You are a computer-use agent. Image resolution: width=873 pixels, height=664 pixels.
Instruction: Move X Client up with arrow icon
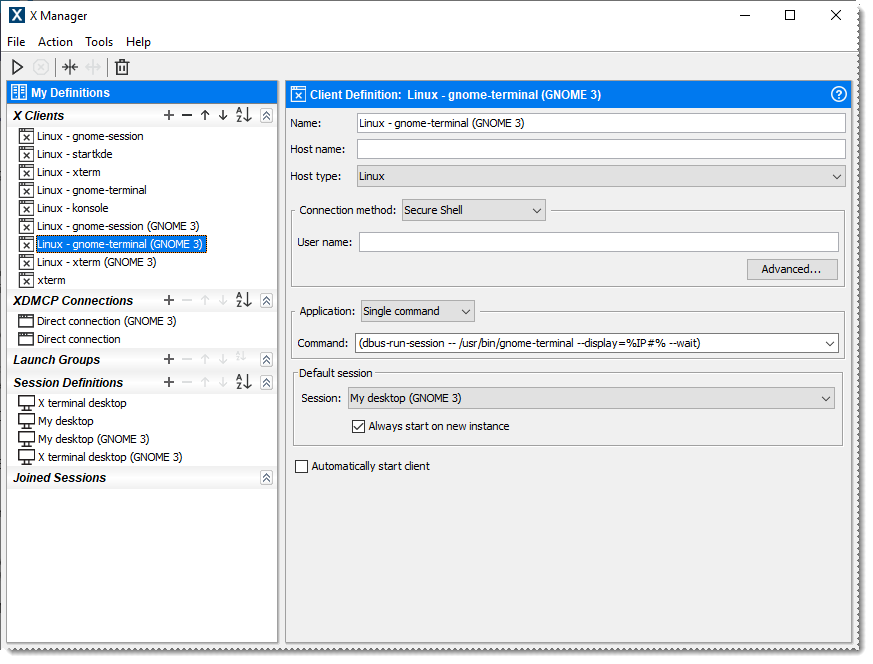pyautogui.click(x=205, y=116)
